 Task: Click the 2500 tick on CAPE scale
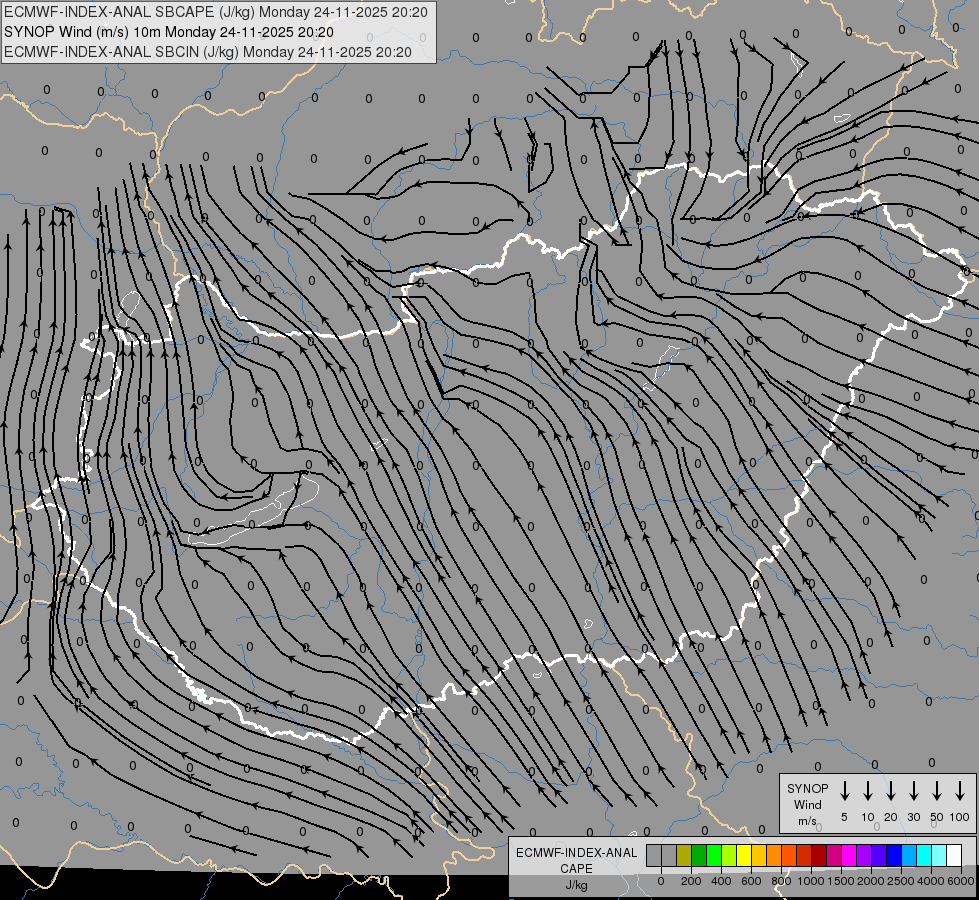pos(901,881)
